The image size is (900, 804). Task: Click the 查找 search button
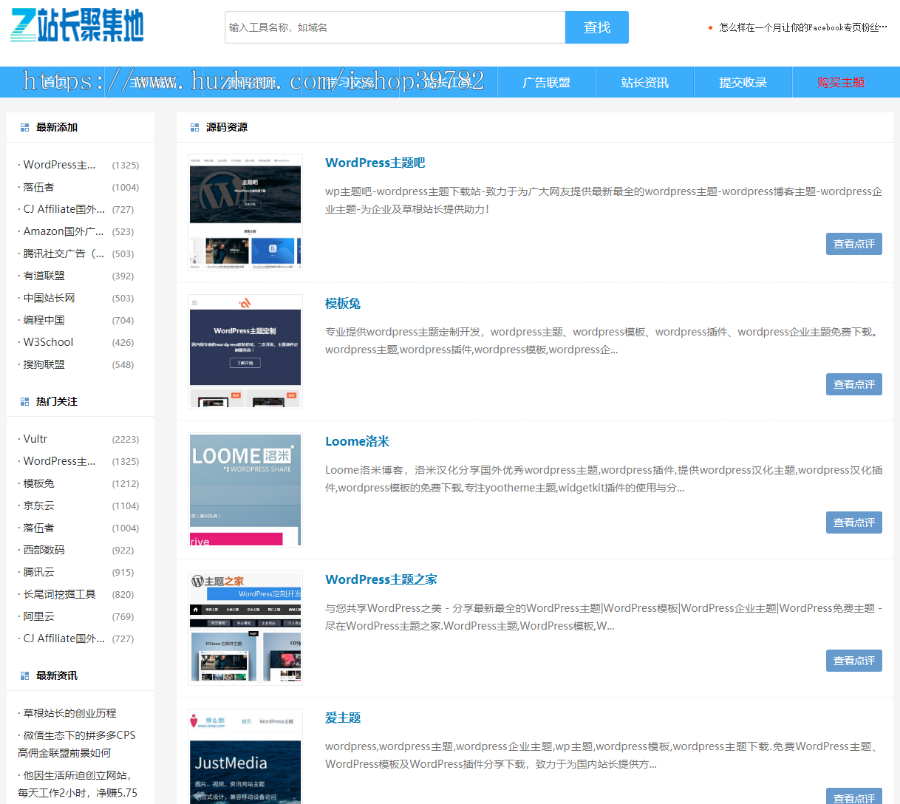[597, 28]
